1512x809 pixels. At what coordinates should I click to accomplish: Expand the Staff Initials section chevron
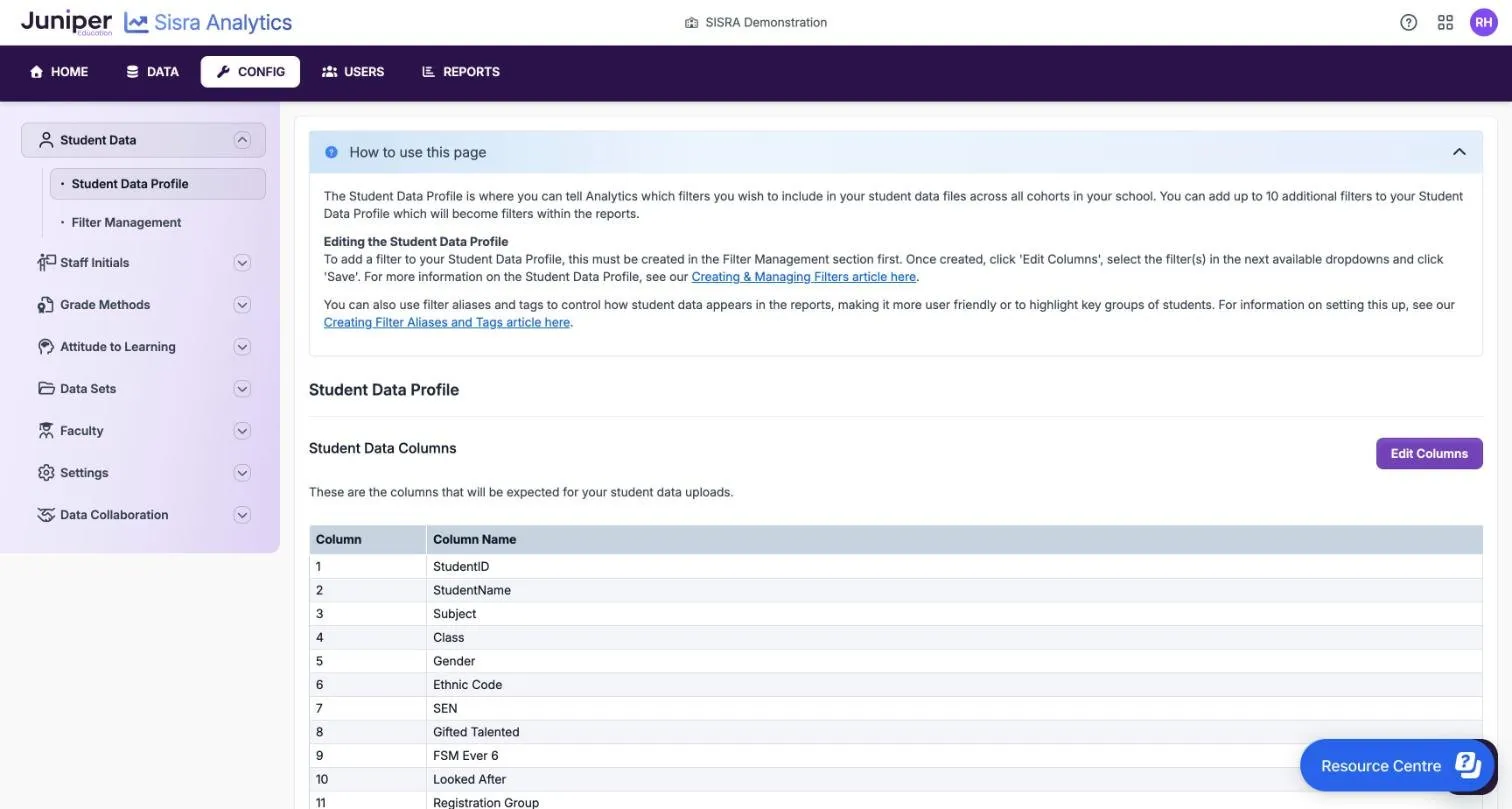tap(242, 262)
